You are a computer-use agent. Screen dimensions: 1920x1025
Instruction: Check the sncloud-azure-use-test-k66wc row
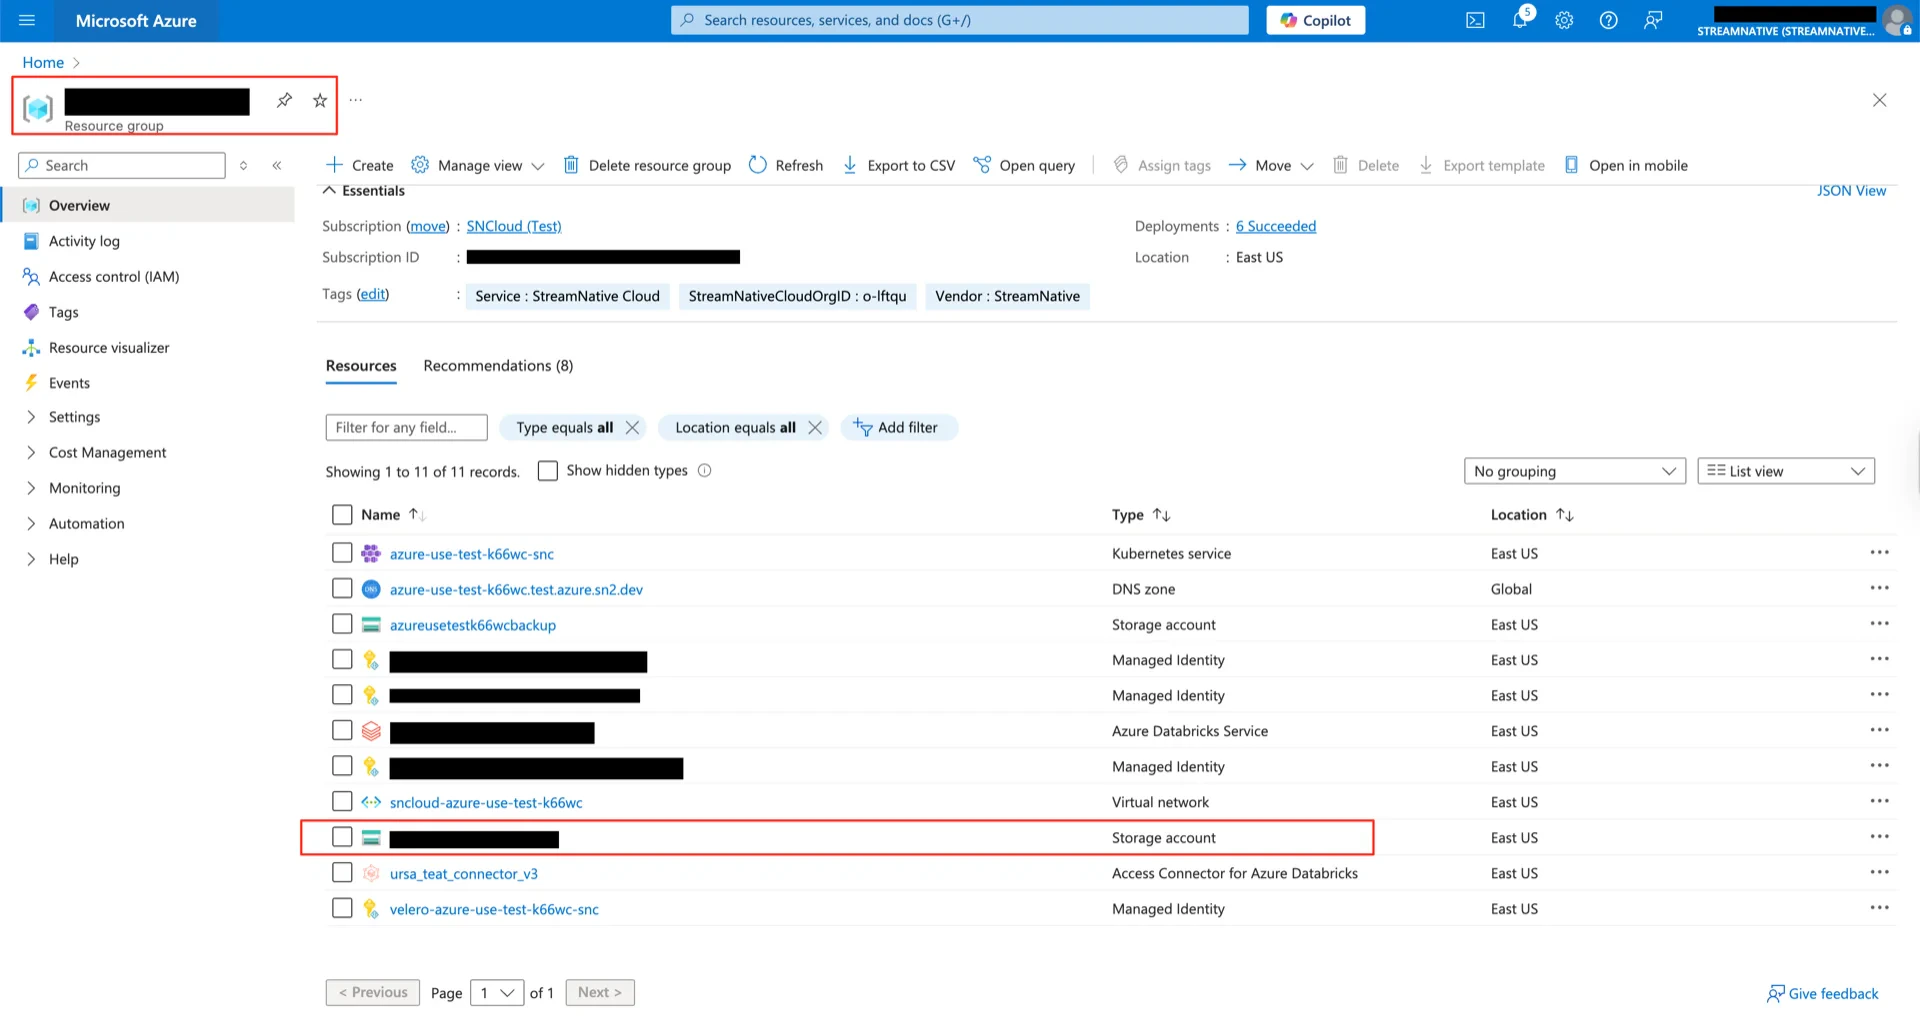(x=342, y=802)
